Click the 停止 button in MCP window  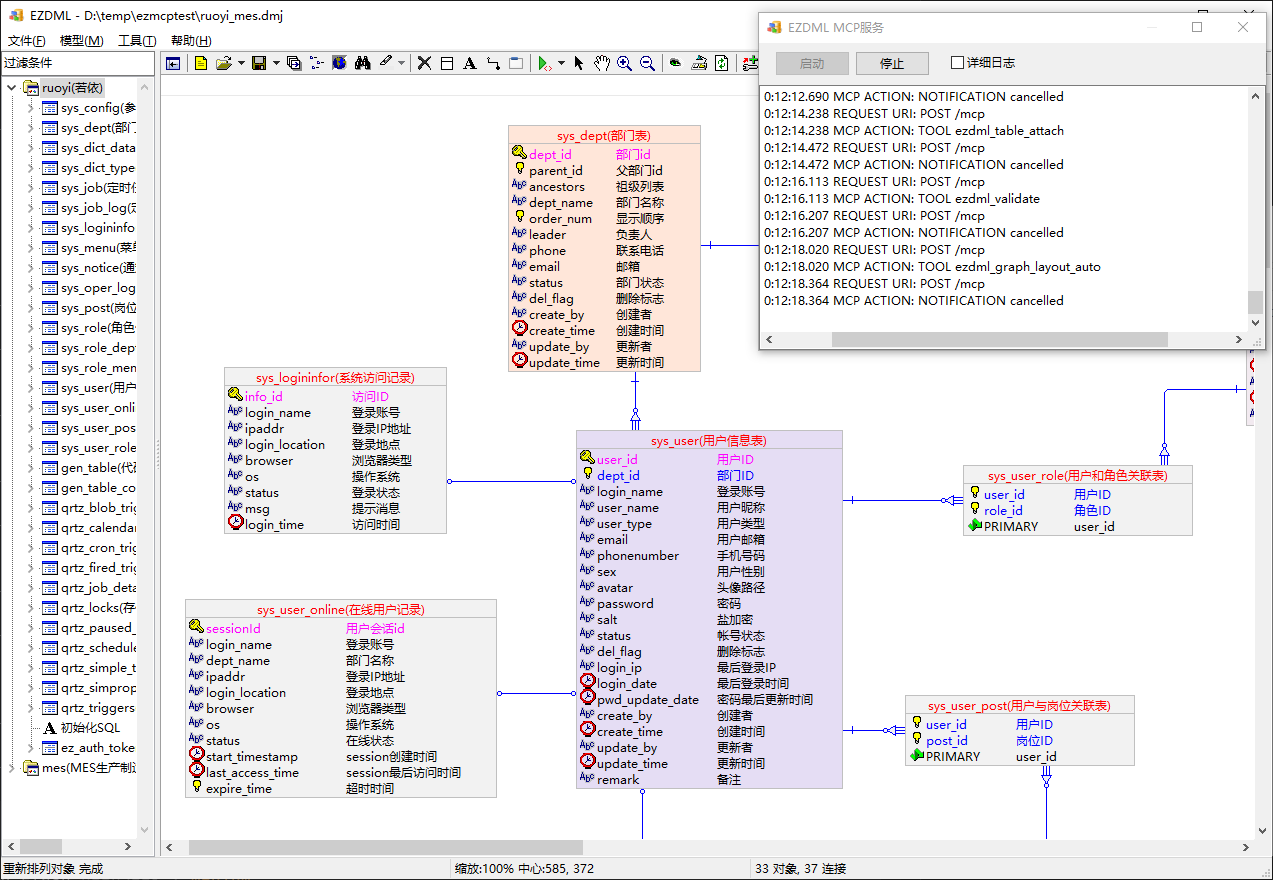[892, 63]
